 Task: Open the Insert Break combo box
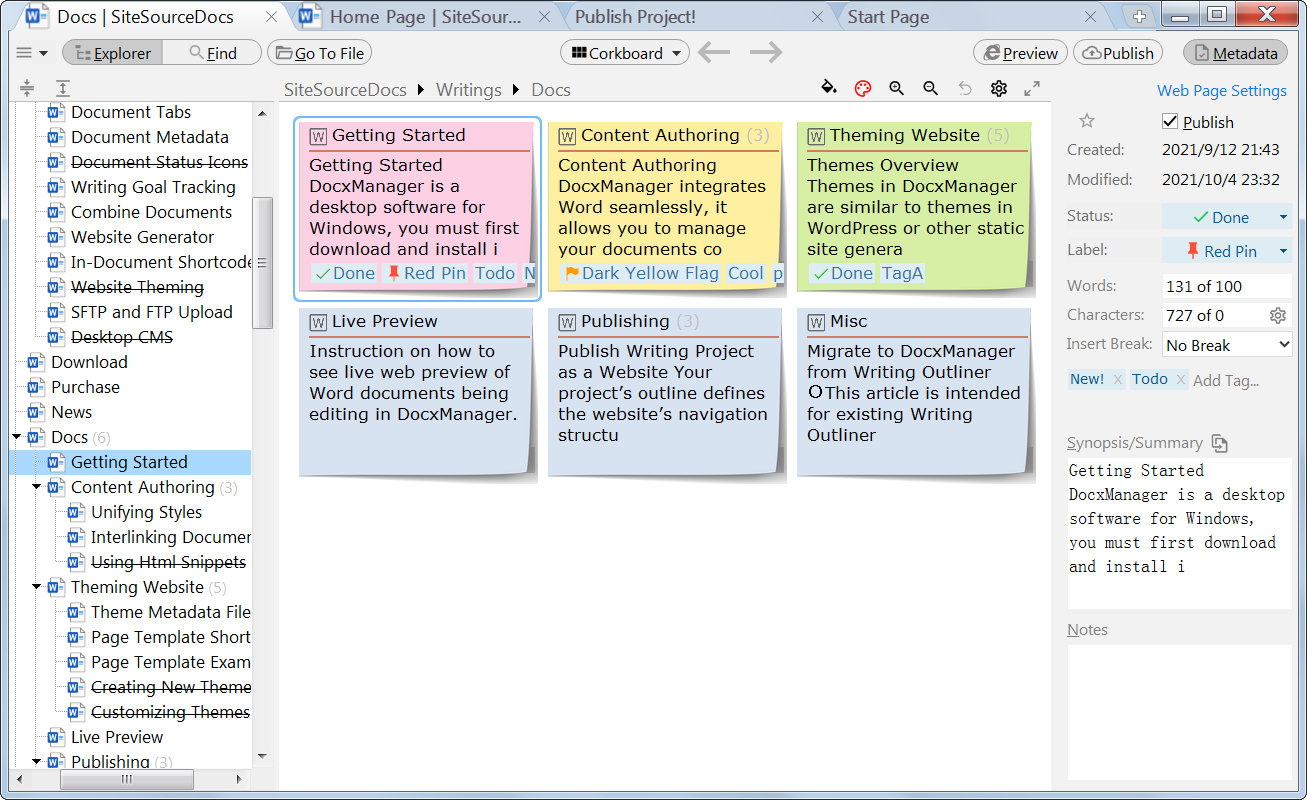pos(1227,345)
